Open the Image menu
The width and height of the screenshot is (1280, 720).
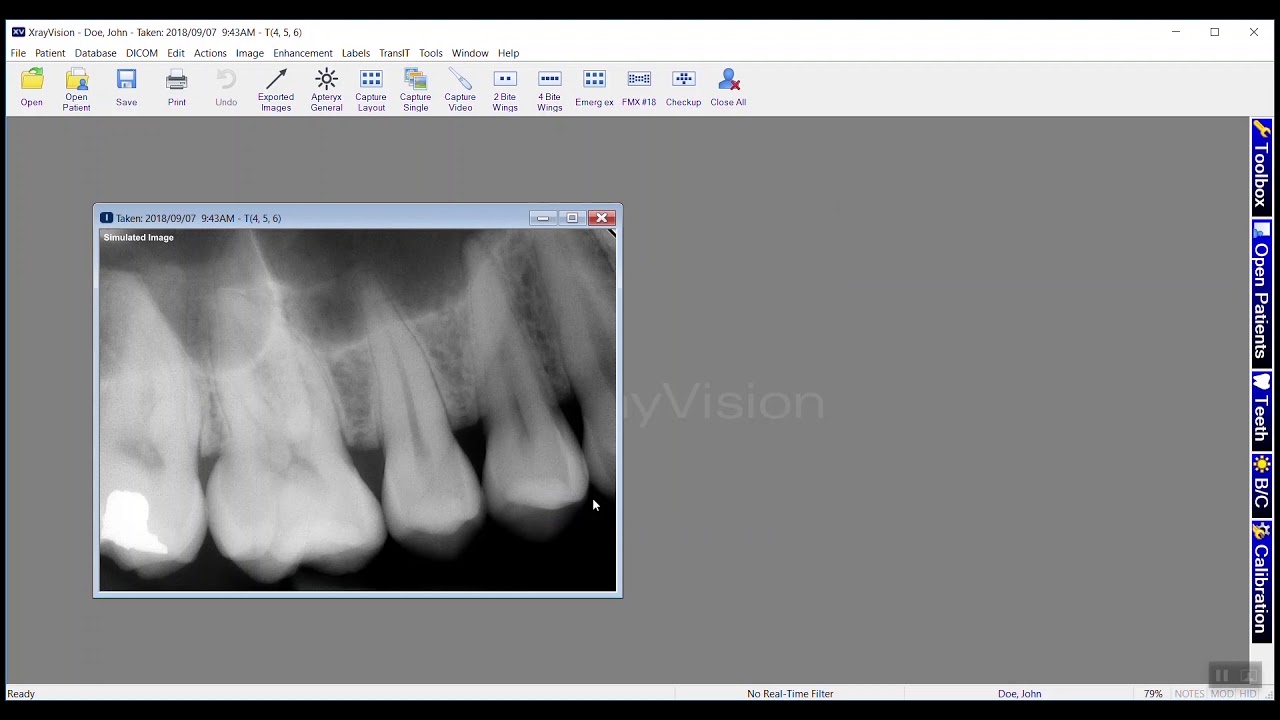point(250,53)
